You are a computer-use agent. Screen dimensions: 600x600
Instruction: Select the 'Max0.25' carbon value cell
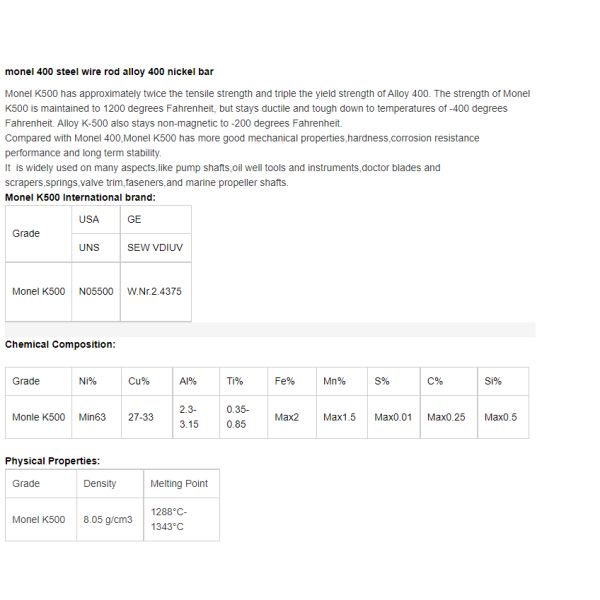coord(446,417)
